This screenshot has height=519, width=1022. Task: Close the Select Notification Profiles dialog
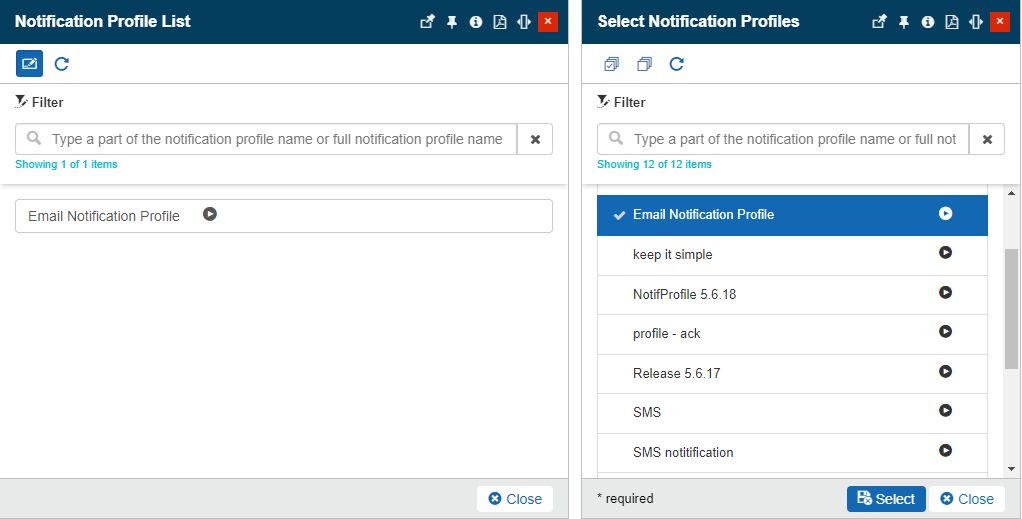click(x=967, y=499)
